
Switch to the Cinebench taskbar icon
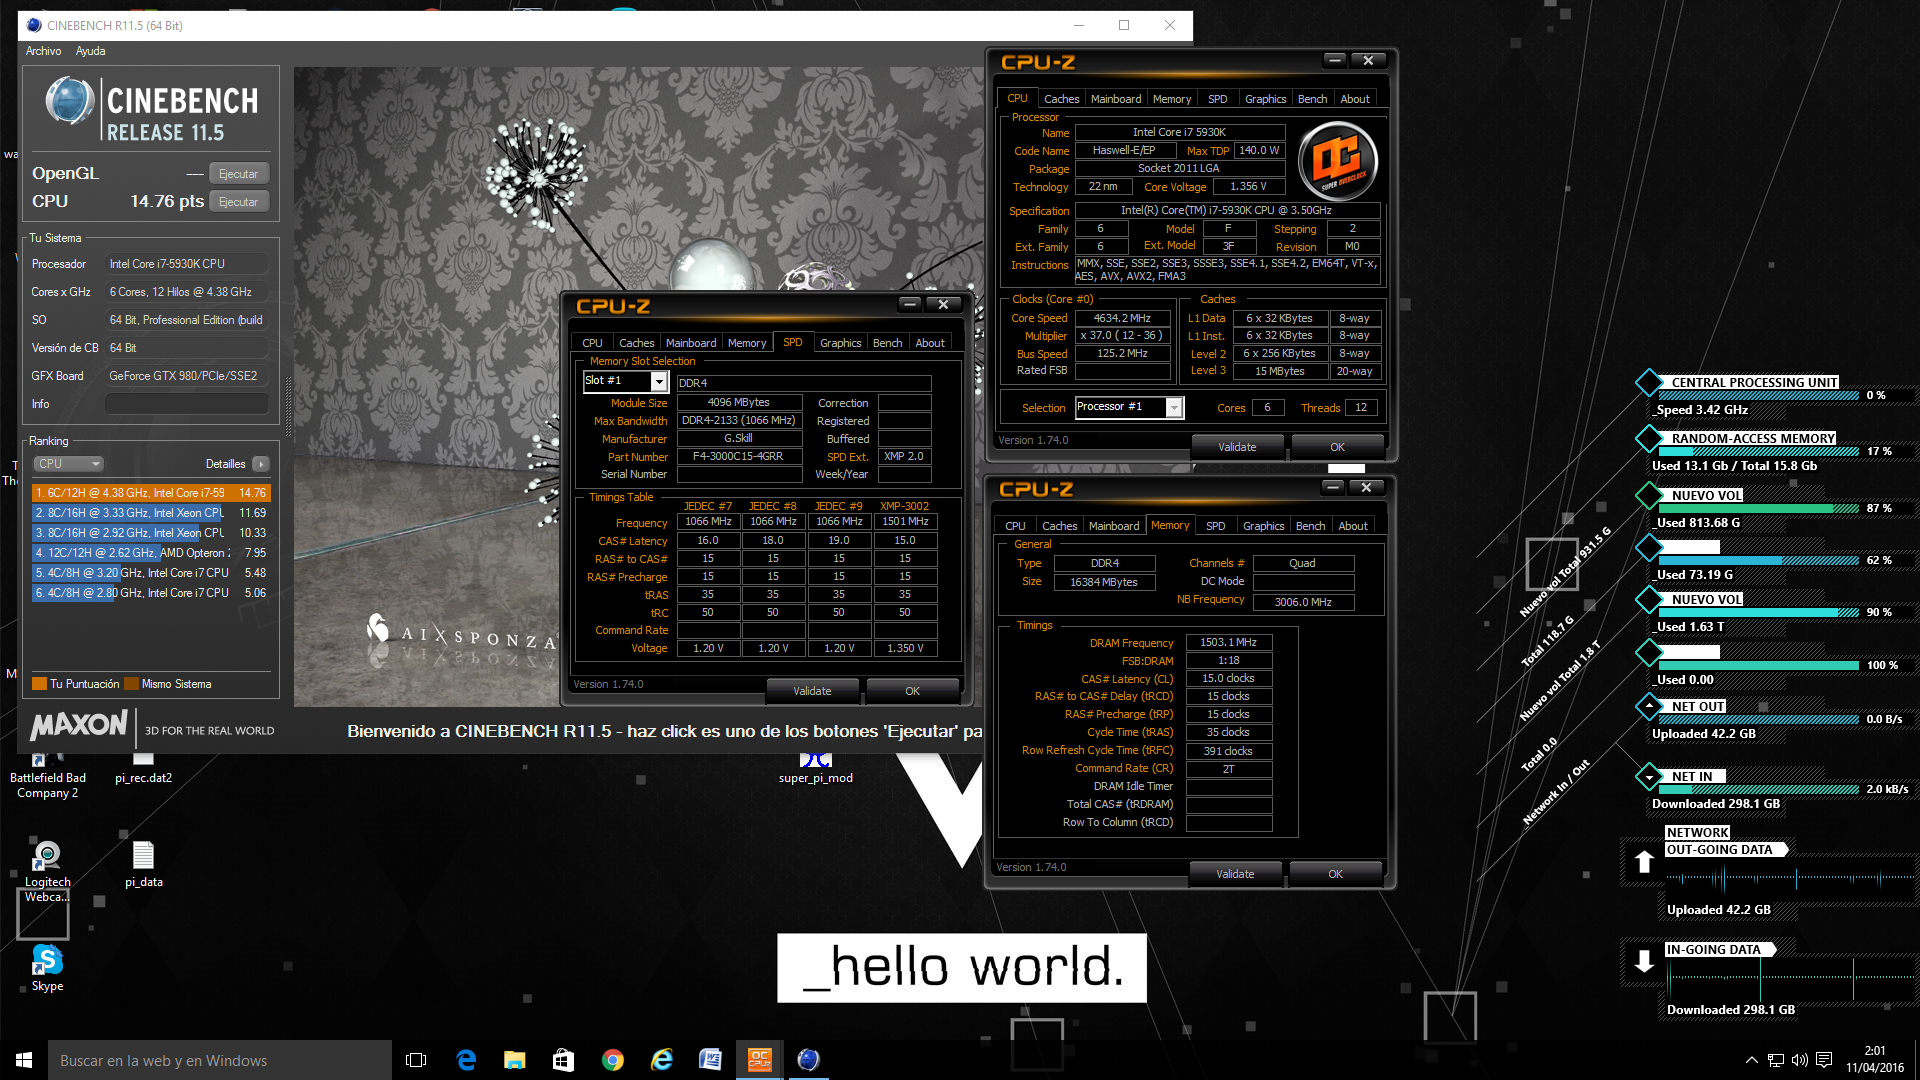click(x=808, y=1060)
